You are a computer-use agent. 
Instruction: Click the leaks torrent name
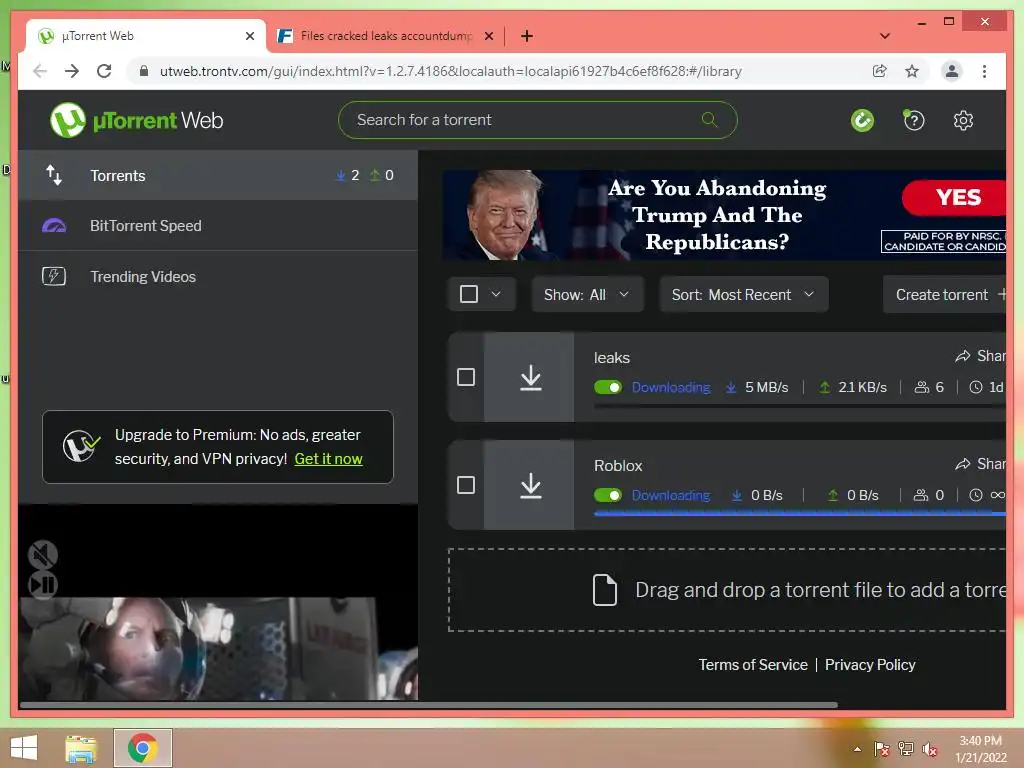click(612, 358)
